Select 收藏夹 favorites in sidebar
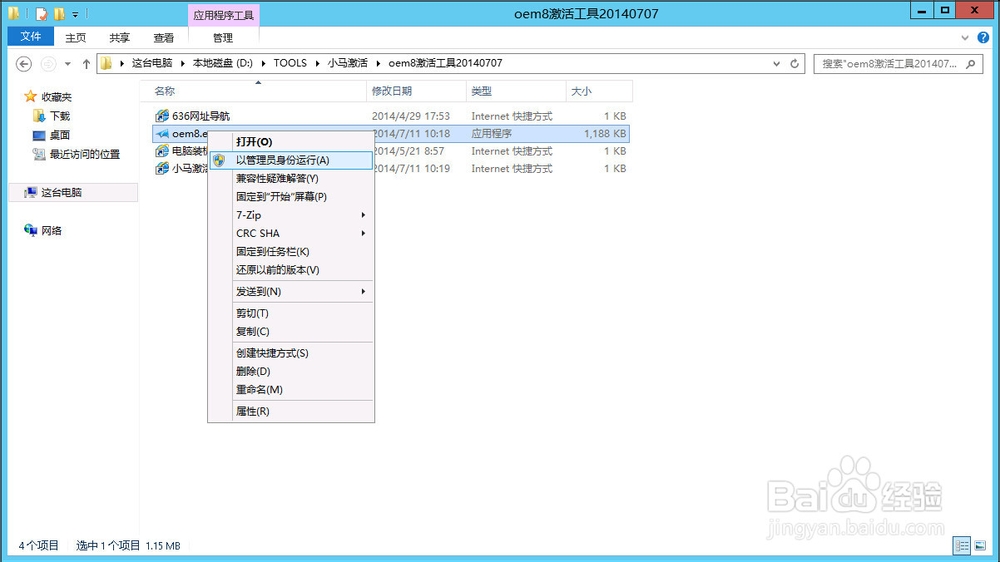 (x=56, y=97)
